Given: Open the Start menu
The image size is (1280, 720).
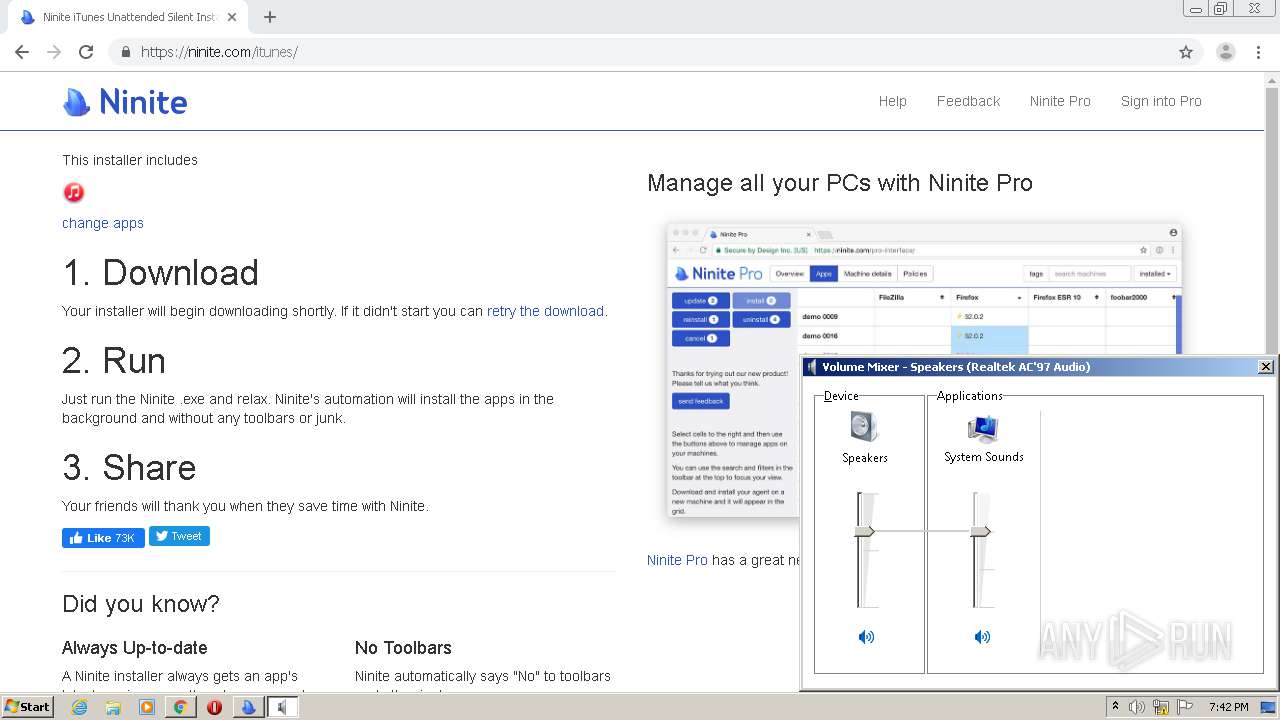Looking at the screenshot, I should pos(27,707).
